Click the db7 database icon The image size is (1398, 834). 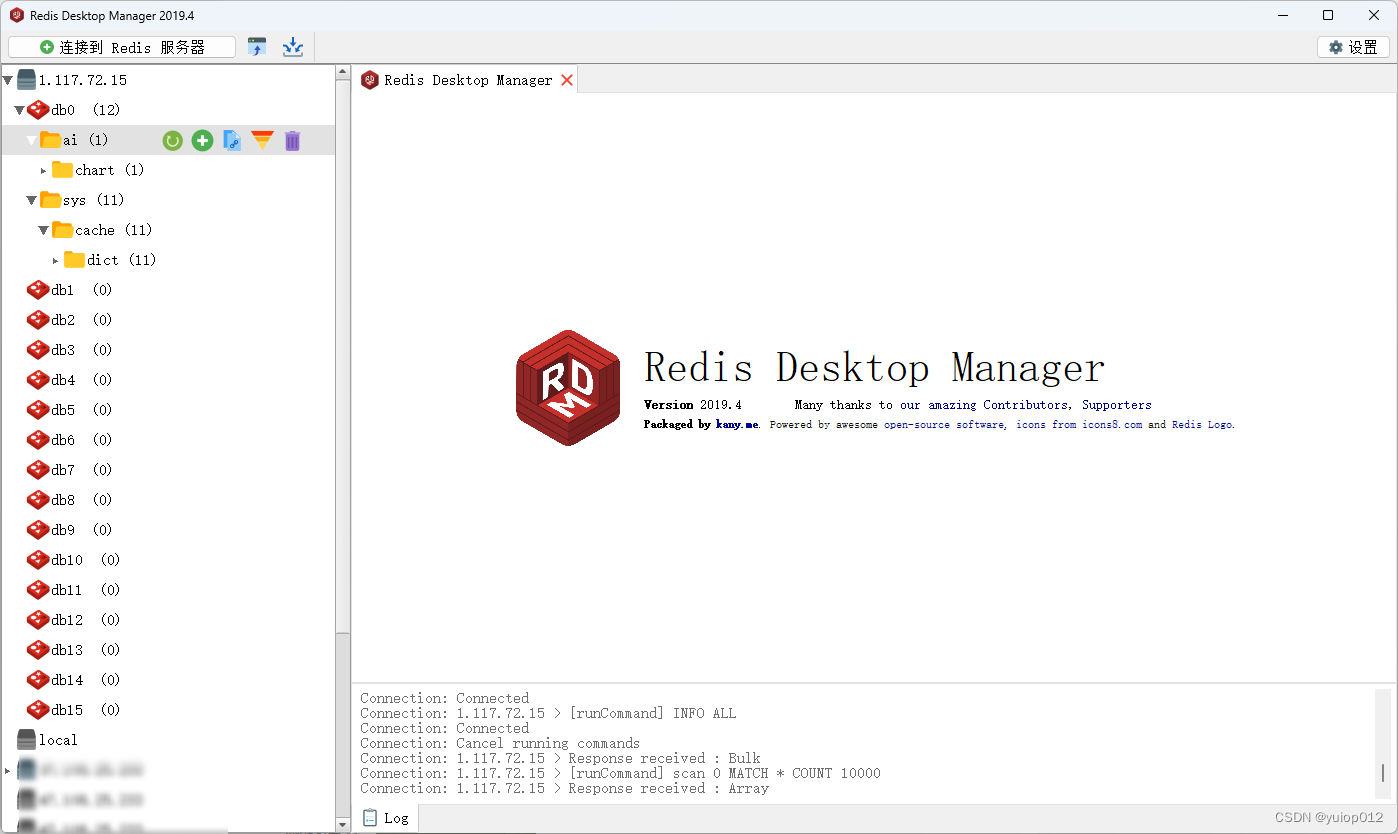click(38, 470)
